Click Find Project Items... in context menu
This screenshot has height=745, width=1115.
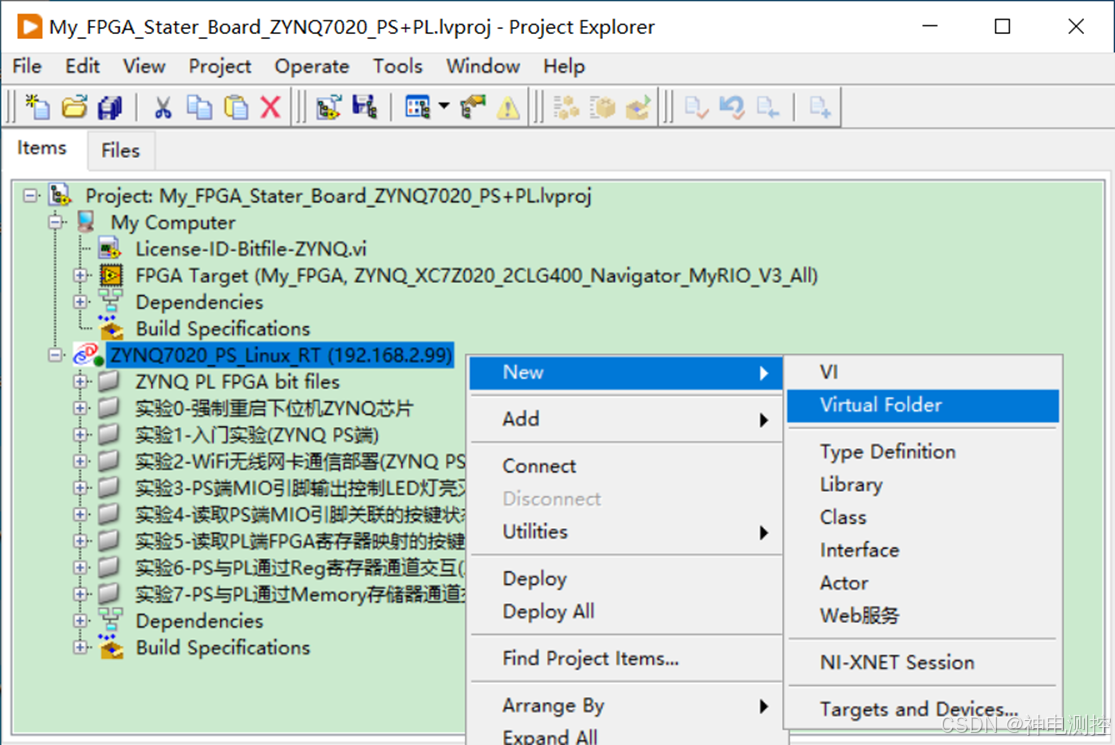pos(625,658)
